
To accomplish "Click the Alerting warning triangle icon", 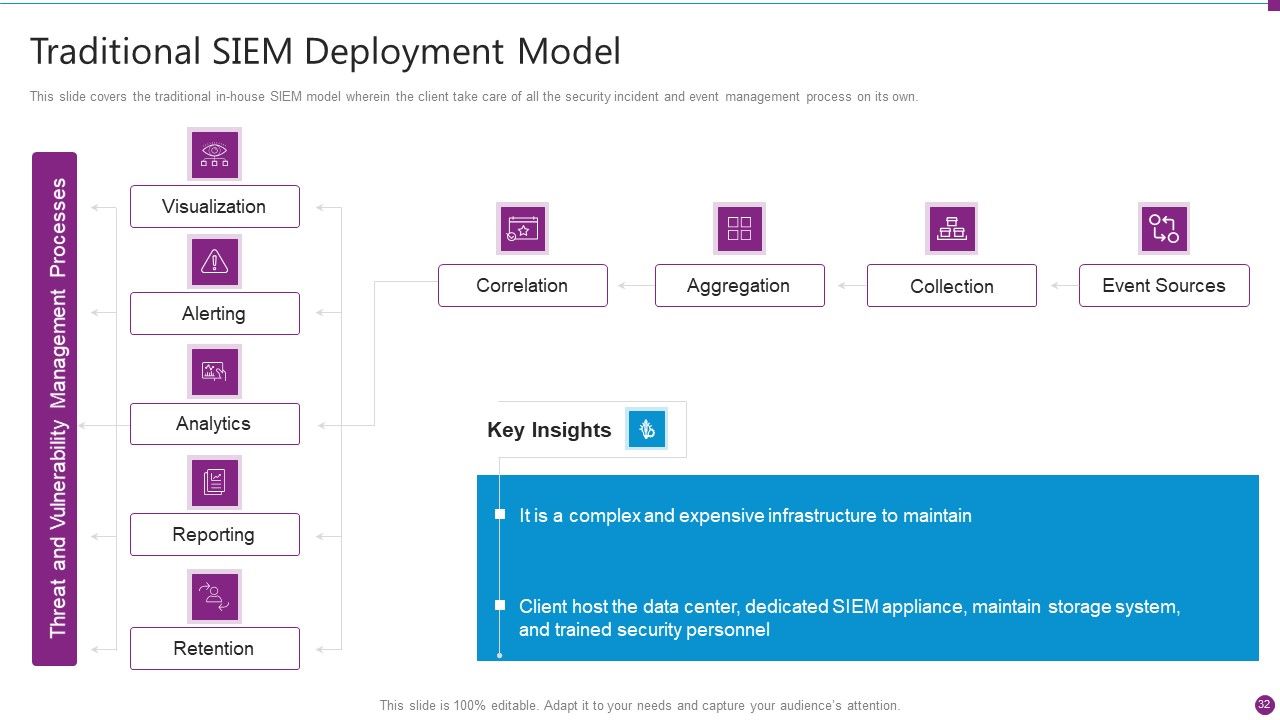I will [214, 262].
